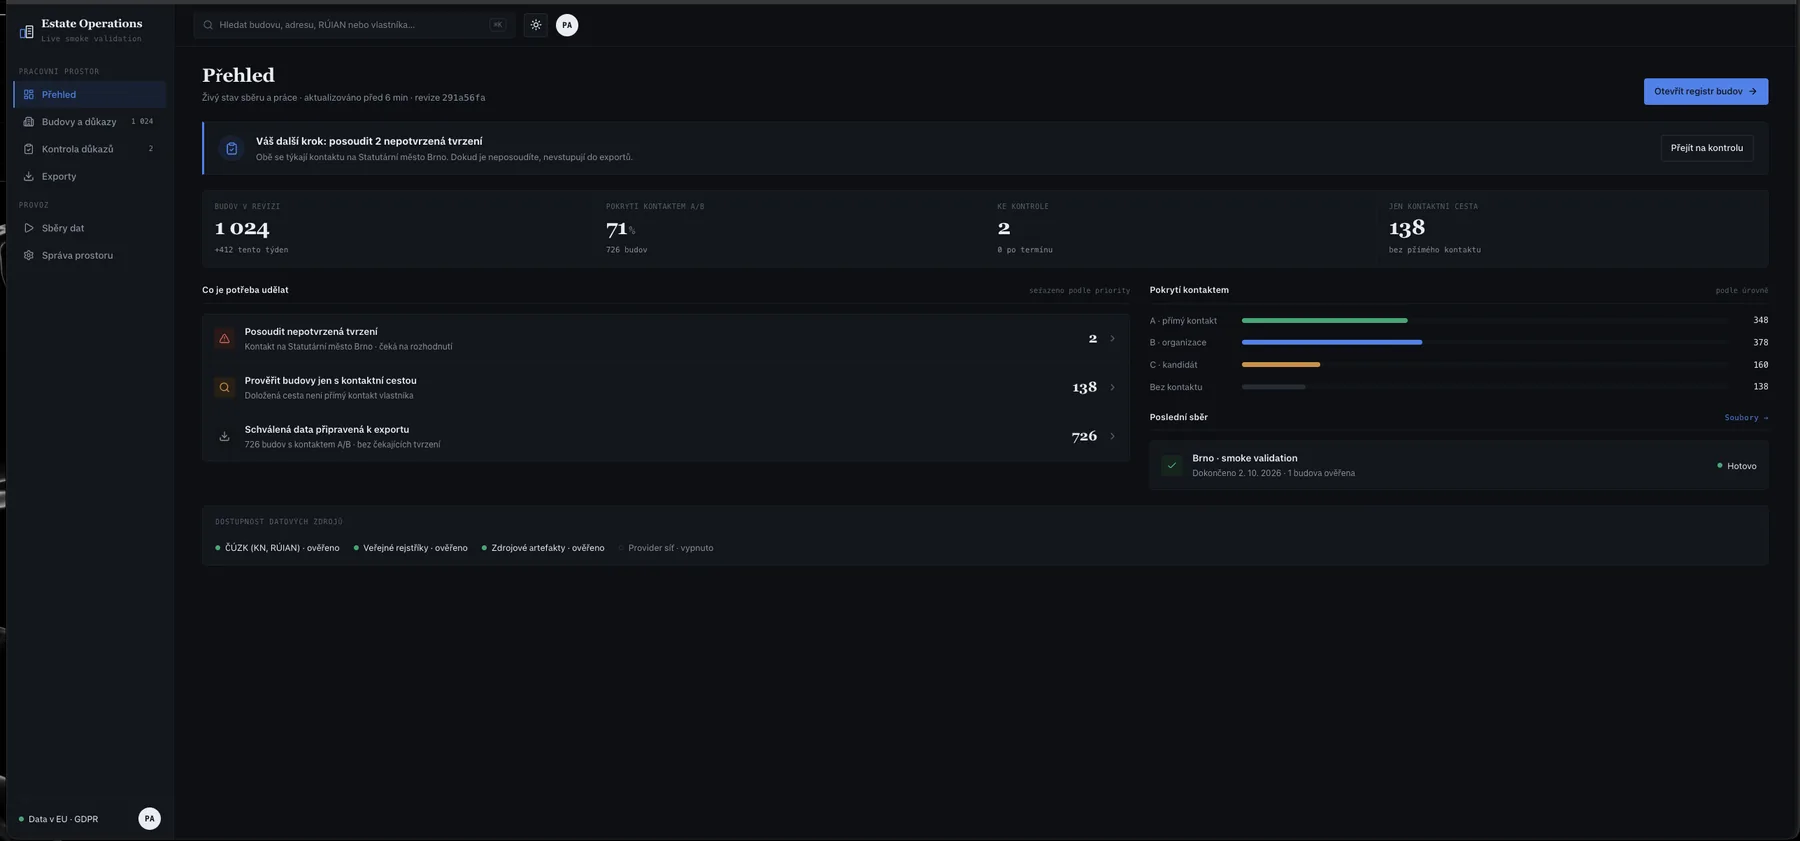Open the PA avatar in top bar
Image resolution: width=1800 pixels, height=841 pixels.
click(567, 25)
